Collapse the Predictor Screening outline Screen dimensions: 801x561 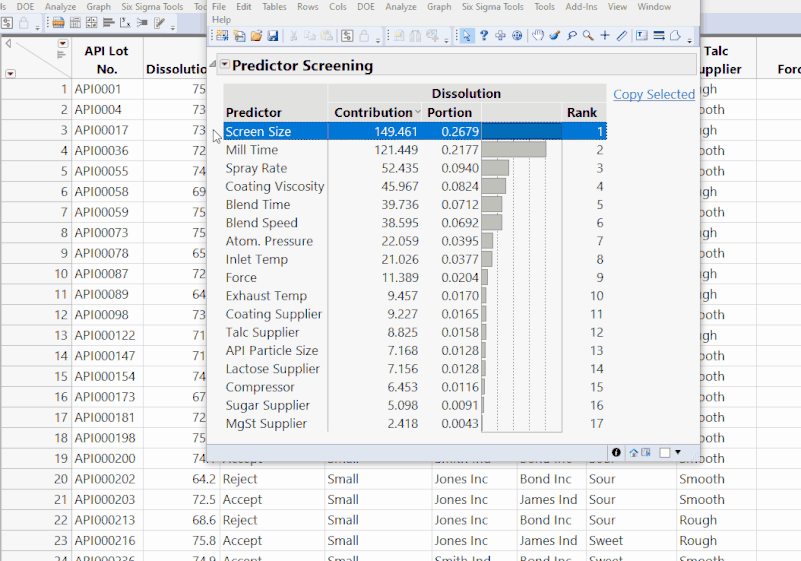click(x=213, y=66)
